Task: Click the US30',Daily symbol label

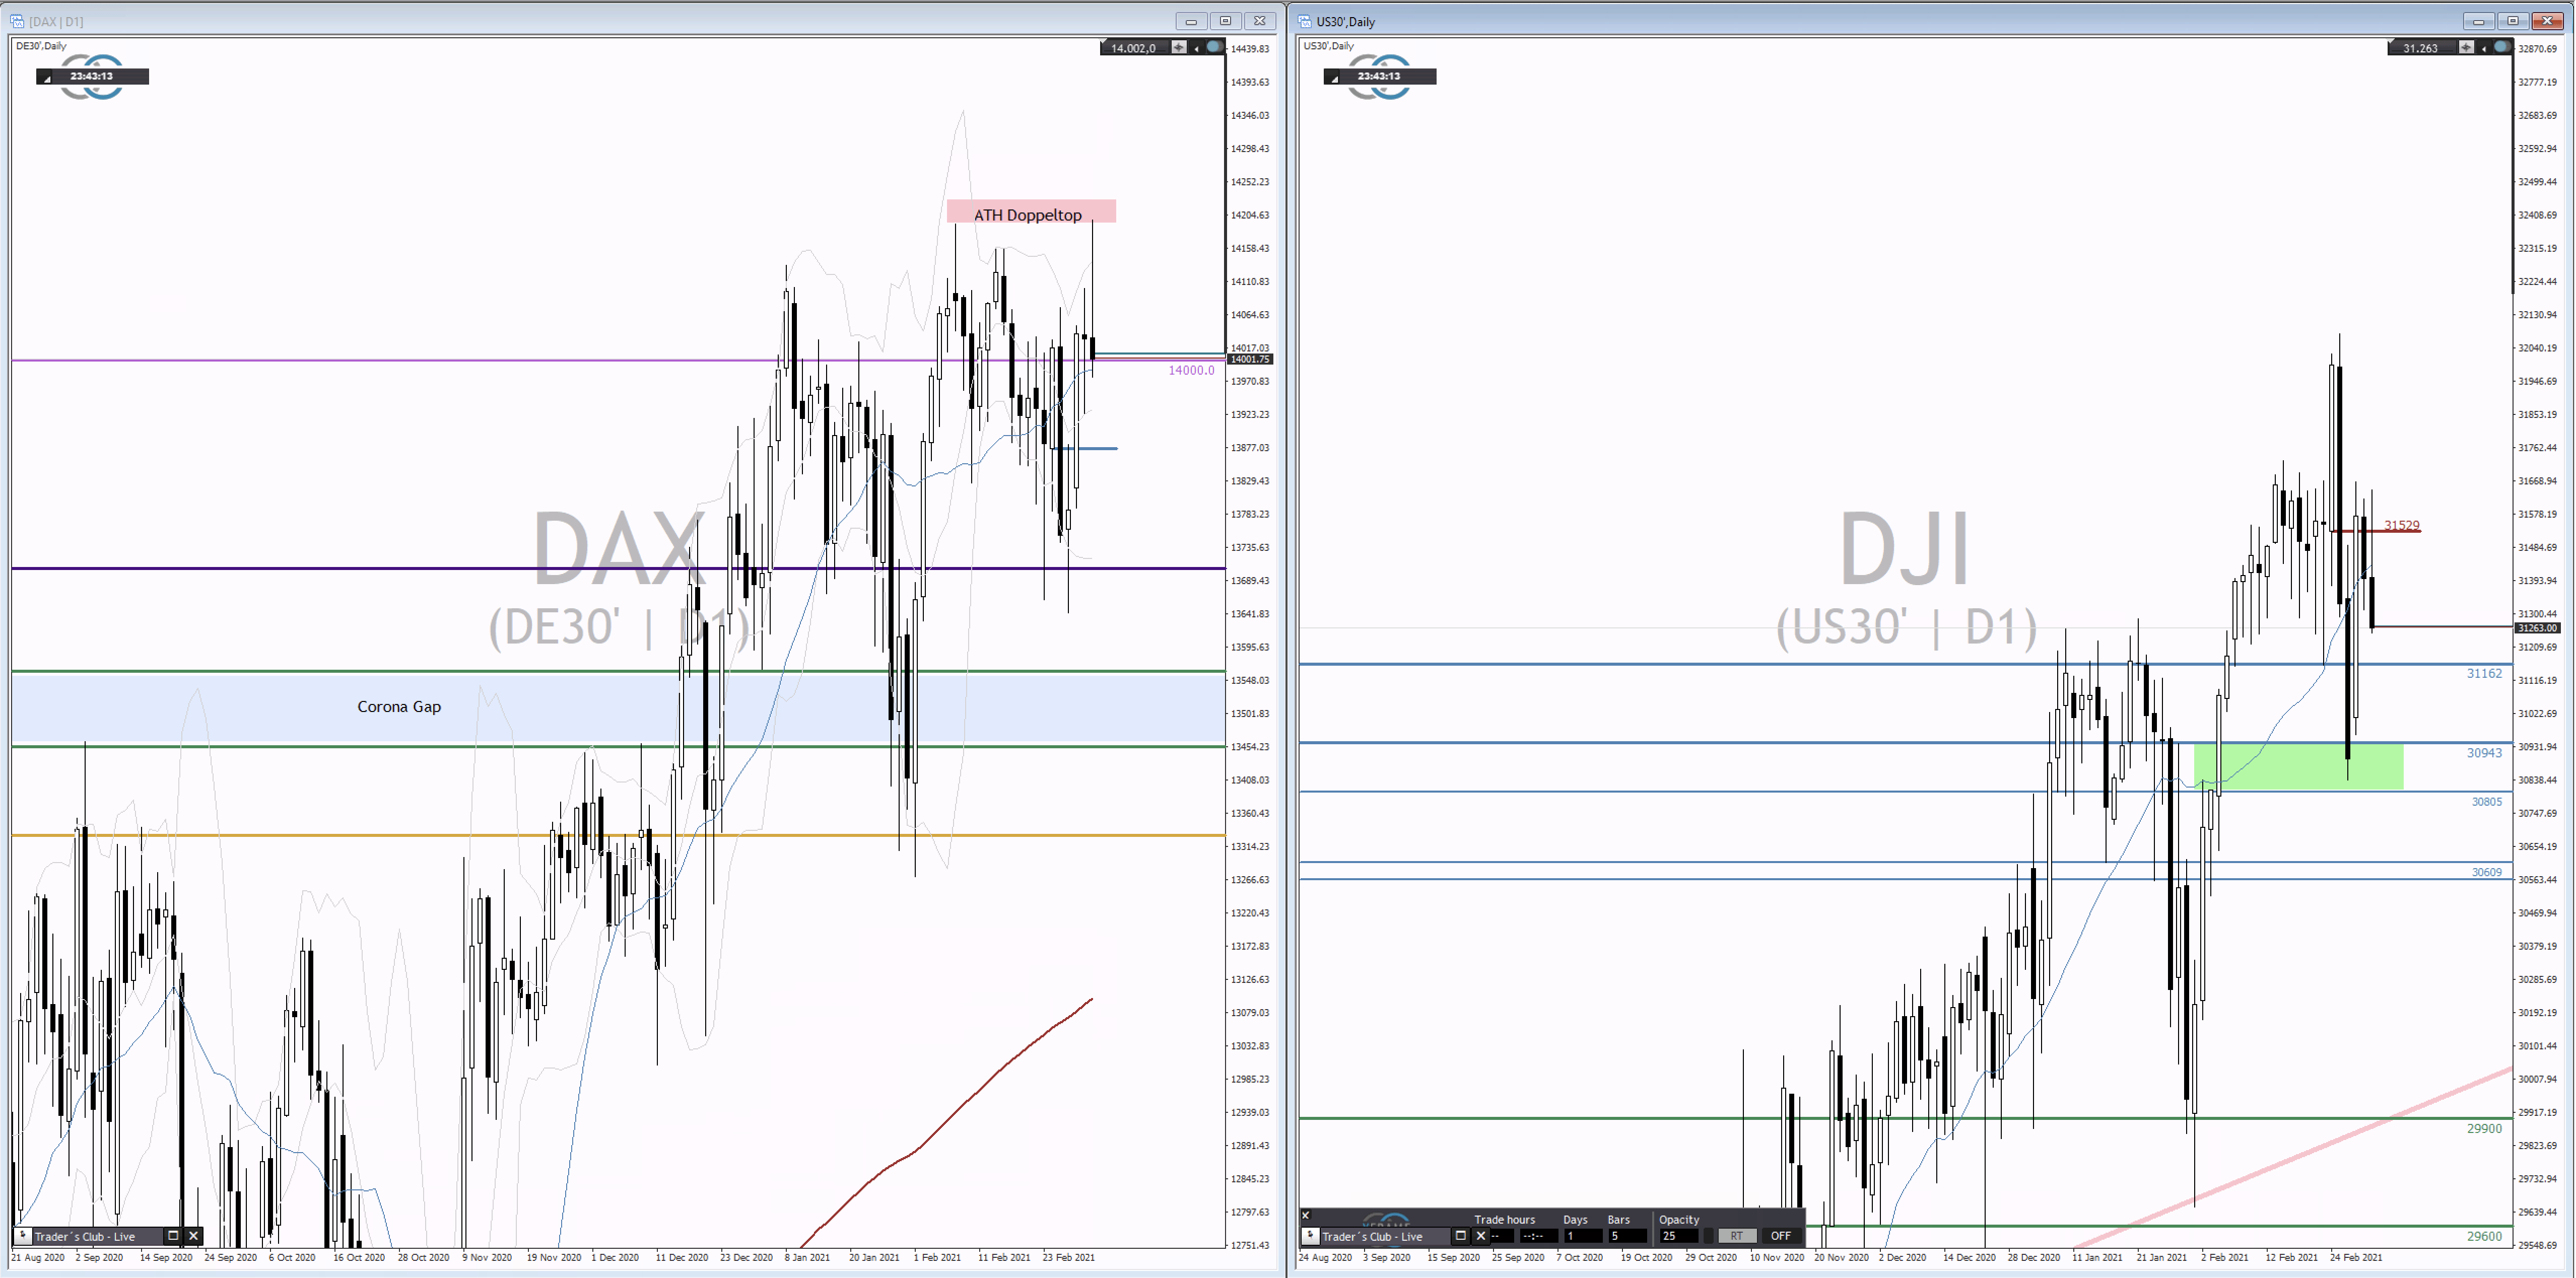Action: pos(1329,46)
